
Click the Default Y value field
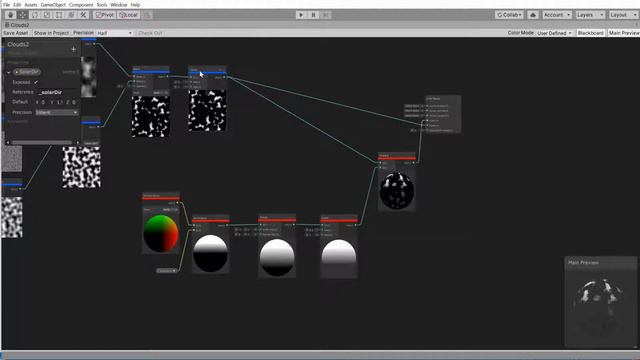pos(59,102)
